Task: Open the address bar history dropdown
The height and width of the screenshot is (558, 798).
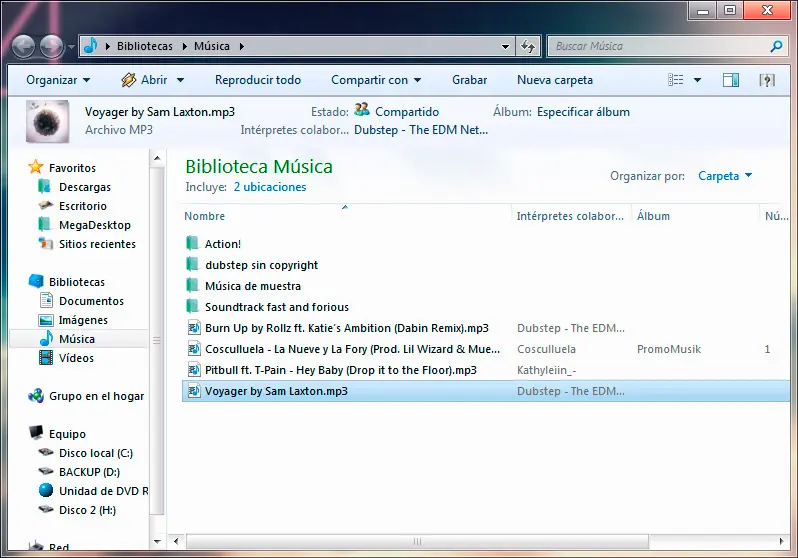Action: coord(505,46)
